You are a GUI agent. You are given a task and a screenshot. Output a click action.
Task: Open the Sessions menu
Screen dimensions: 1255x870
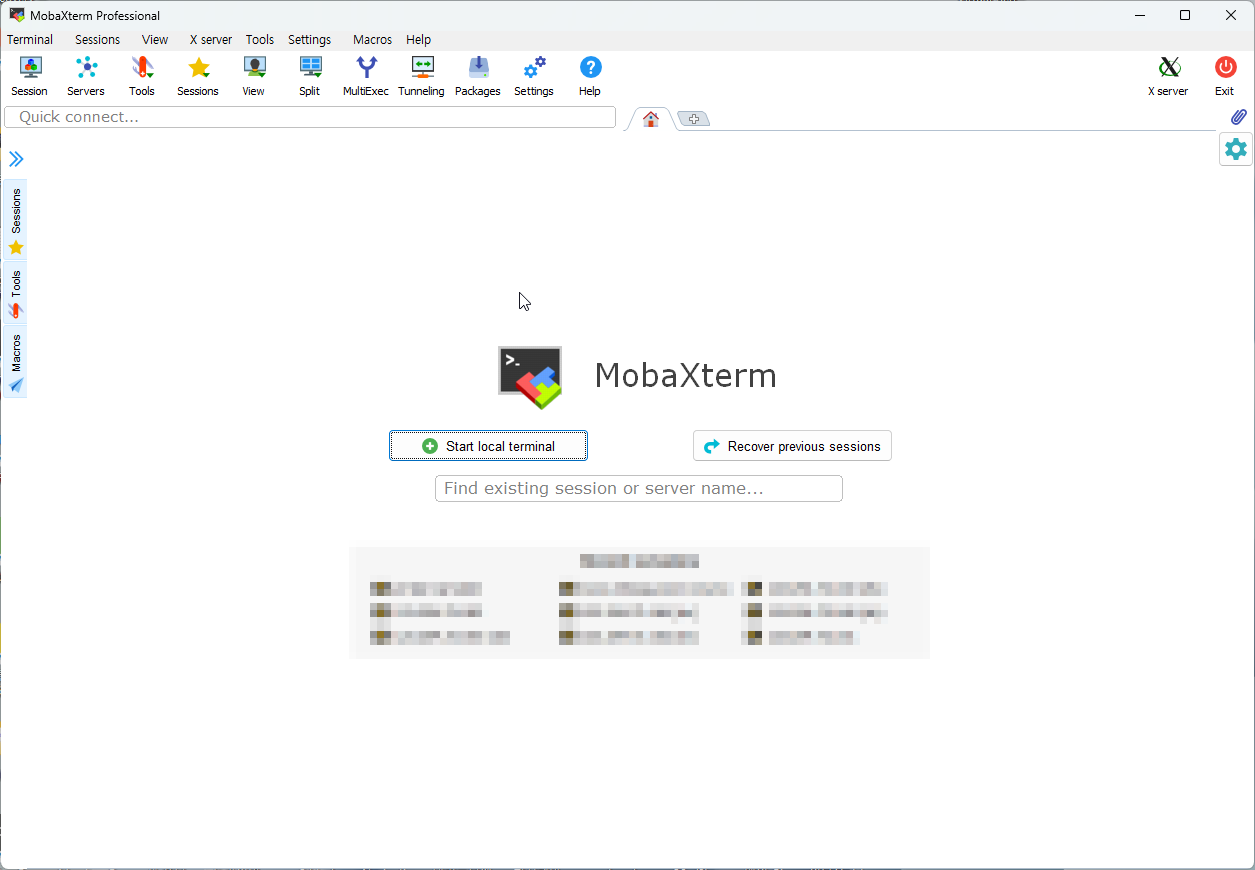pyautogui.click(x=98, y=40)
